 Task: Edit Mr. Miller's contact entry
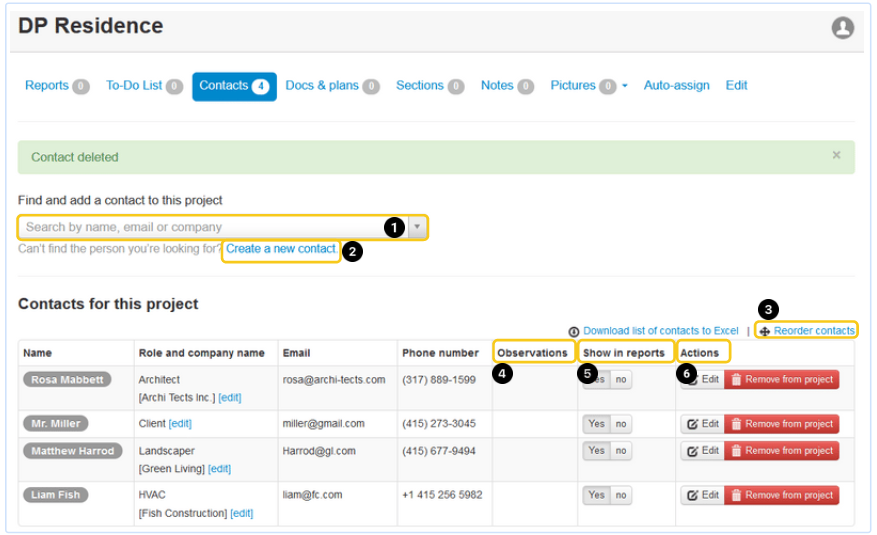point(702,424)
